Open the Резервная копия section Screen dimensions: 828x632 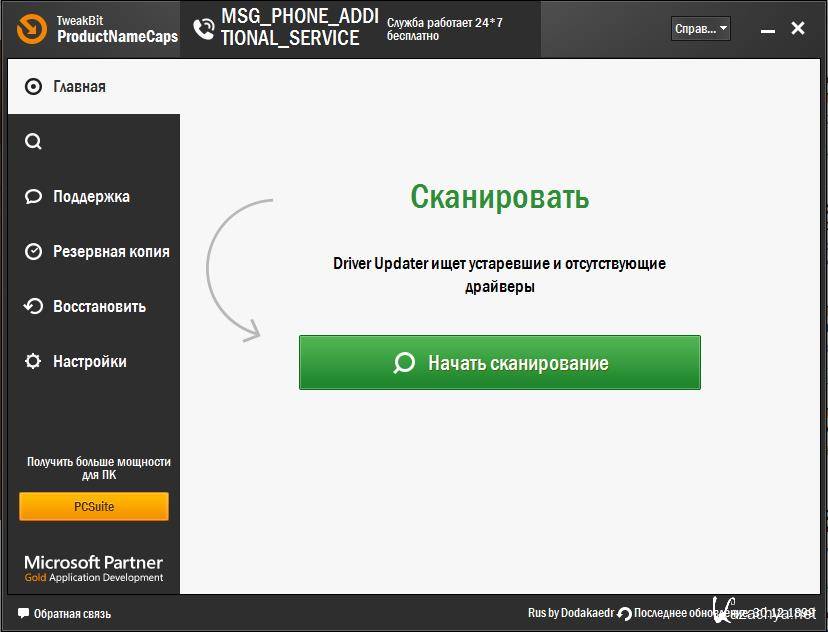tap(110, 252)
